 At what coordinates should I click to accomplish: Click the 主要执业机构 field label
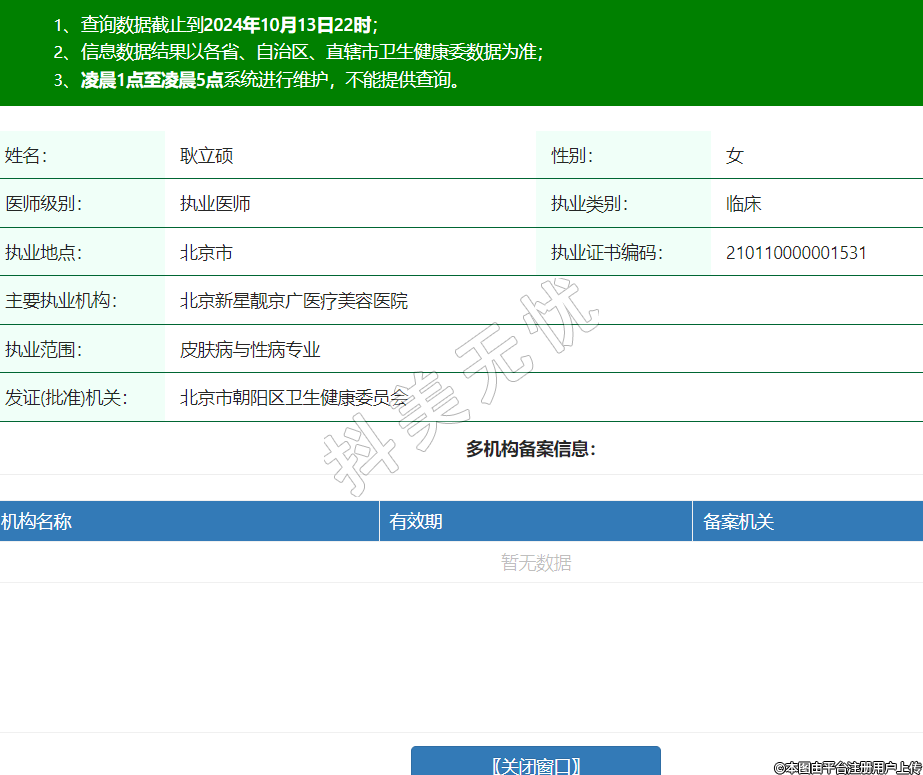tap(61, 301)
